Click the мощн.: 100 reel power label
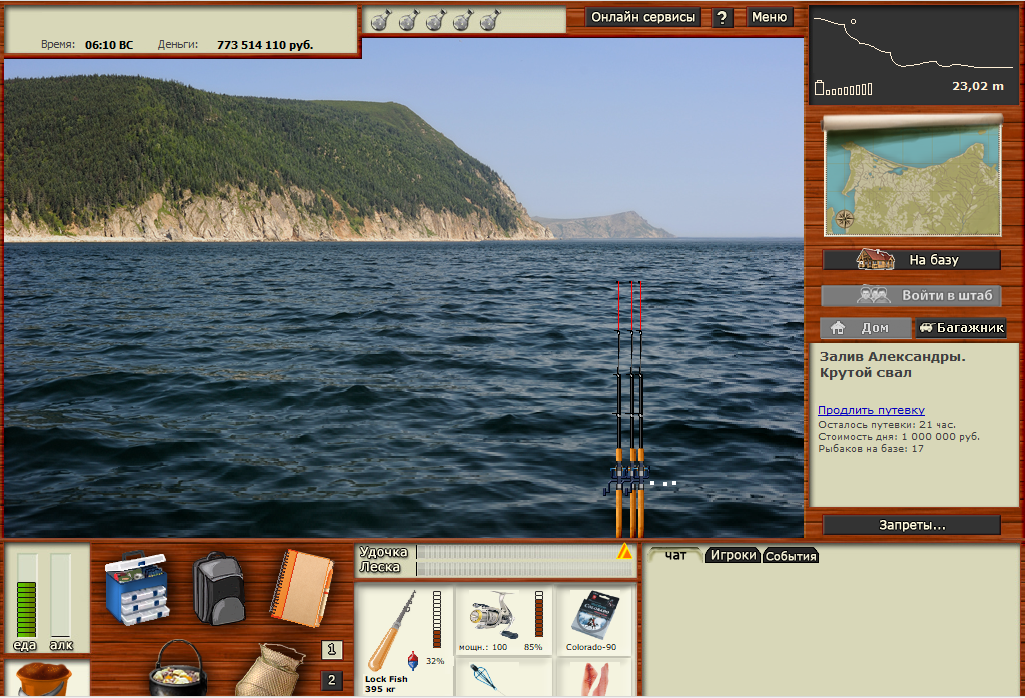This screenshot has height=698, width=1025. point(482,647)
